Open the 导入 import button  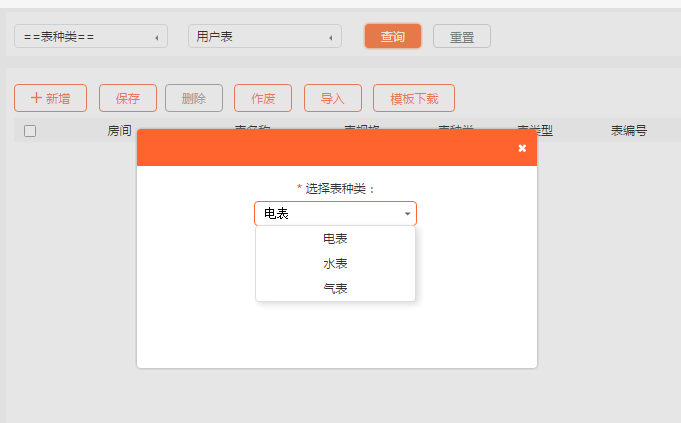click(x=333, y=98)
